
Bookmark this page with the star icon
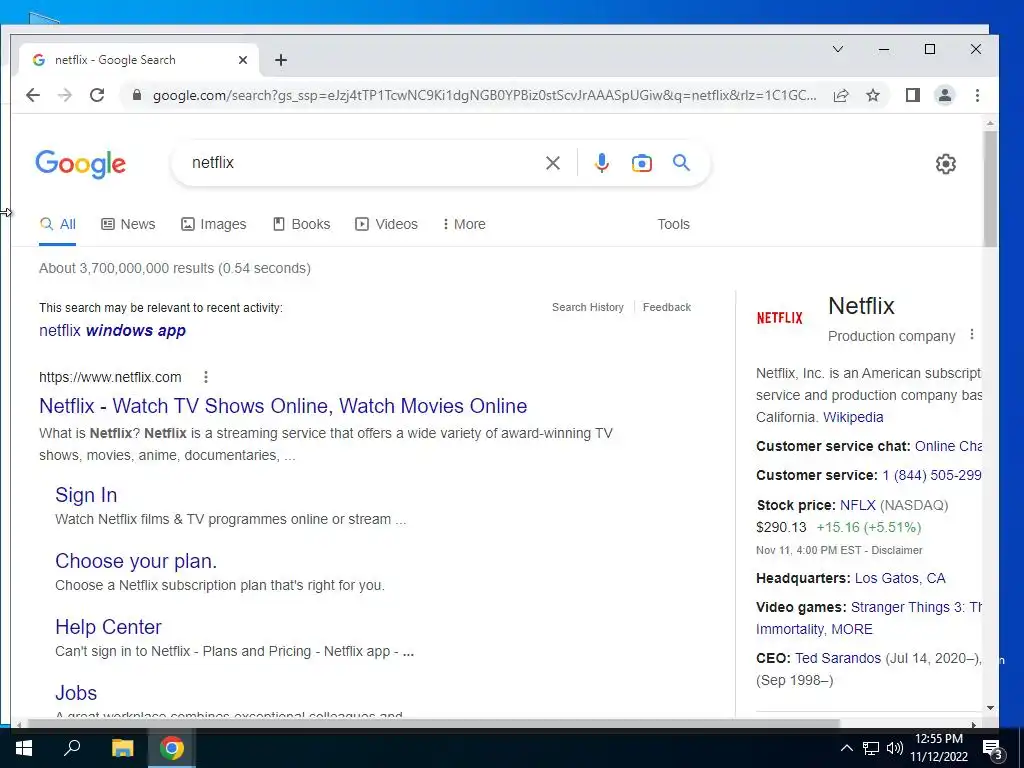(872, 95)
